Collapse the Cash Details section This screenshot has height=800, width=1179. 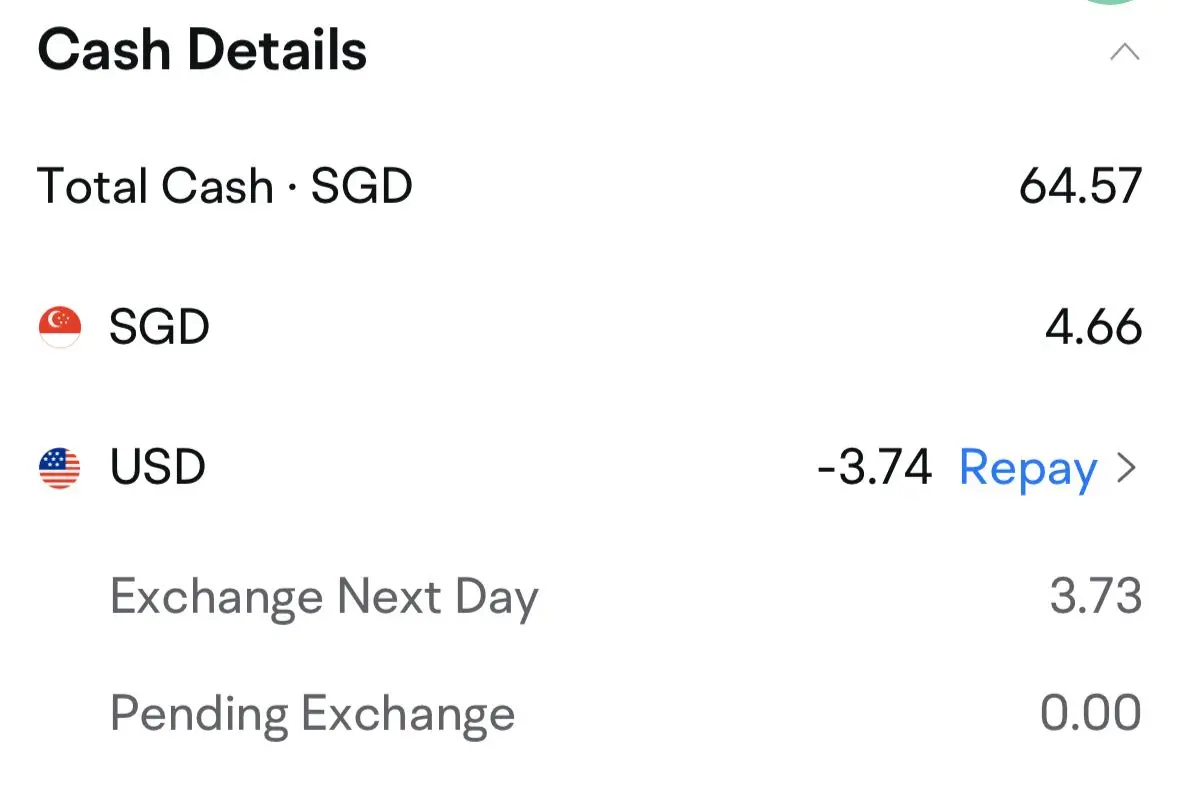[1124, 52]
